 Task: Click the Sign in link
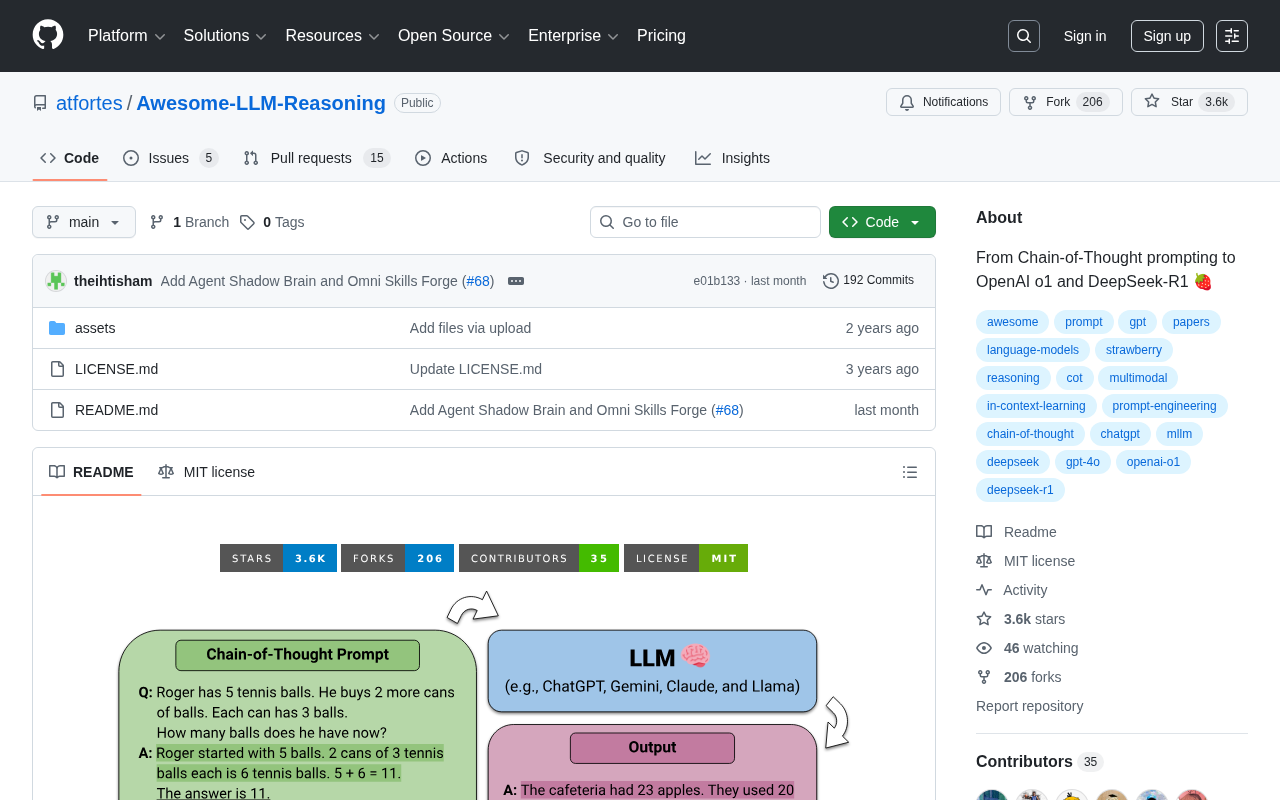click(1085, 36)
